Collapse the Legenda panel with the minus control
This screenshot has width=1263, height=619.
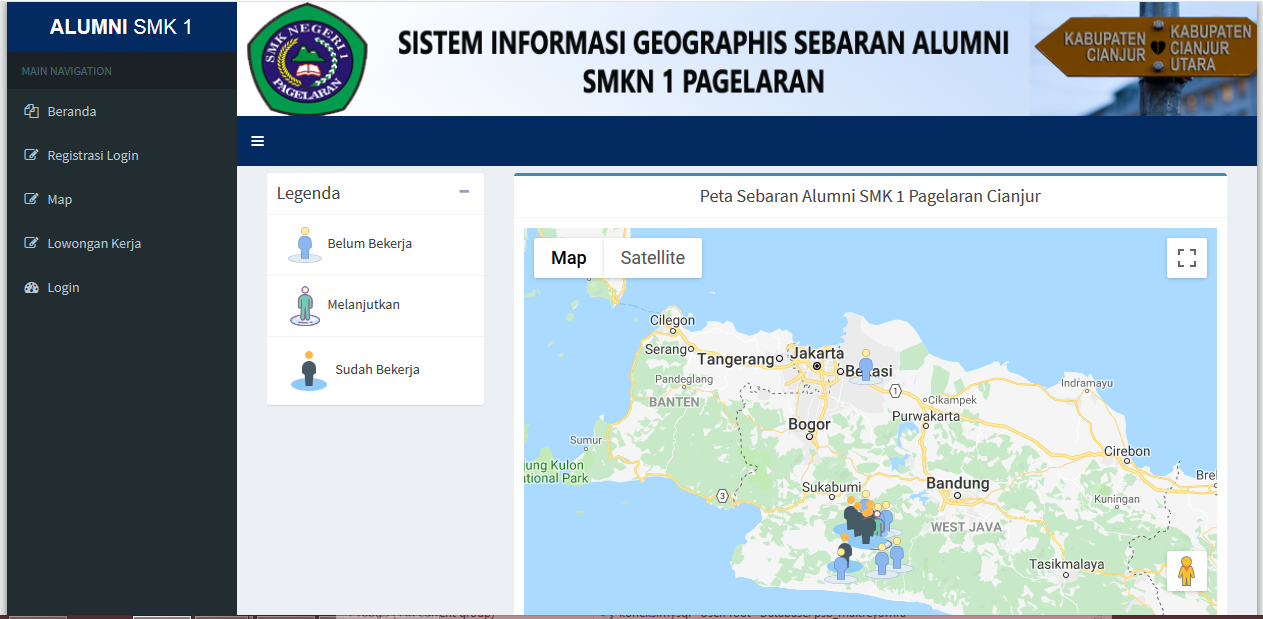(x=462, y=190)
